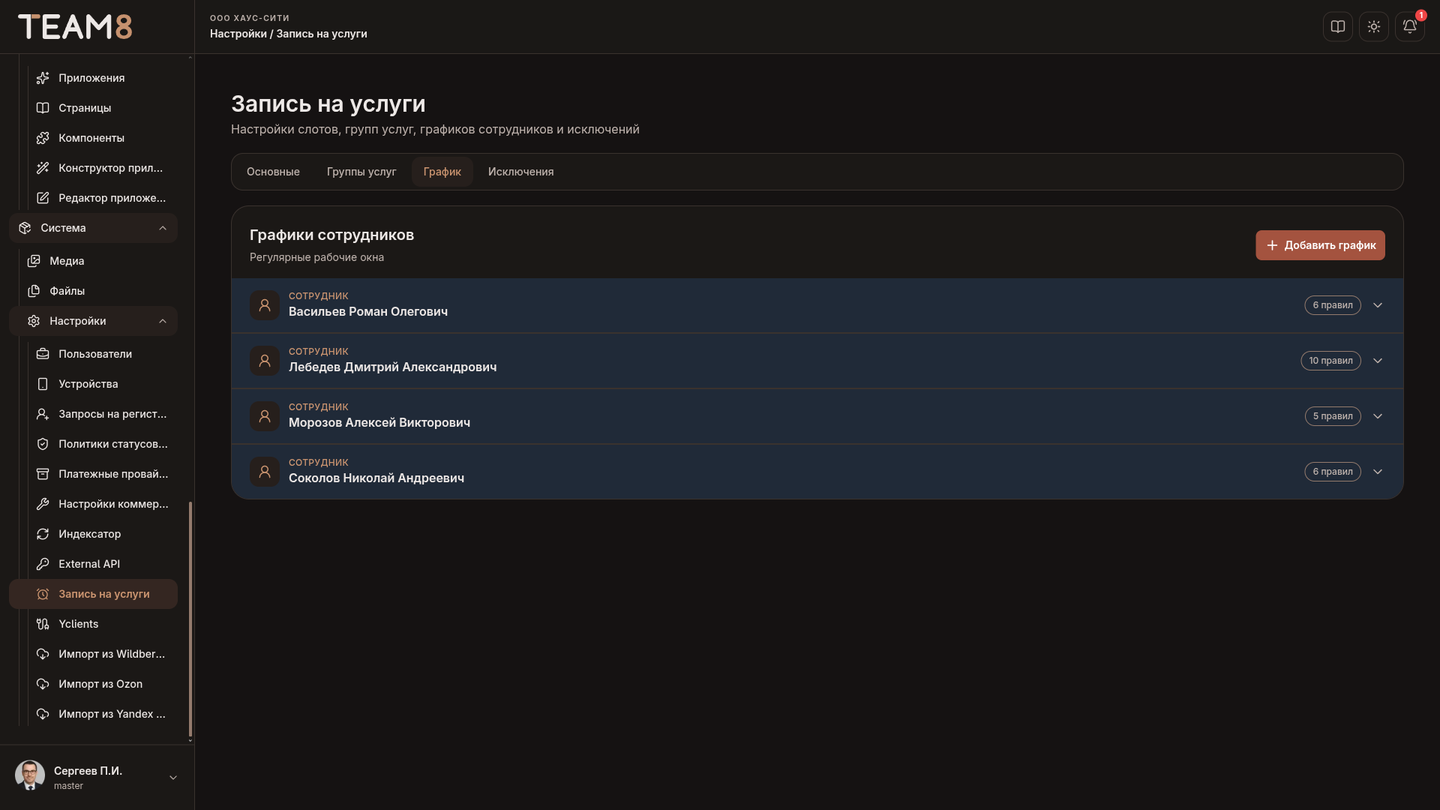Screen dimensions: 1440x810
Task: Expand Соколов Николай Андреевич schedule chevron
Action: pos(1378,472)
